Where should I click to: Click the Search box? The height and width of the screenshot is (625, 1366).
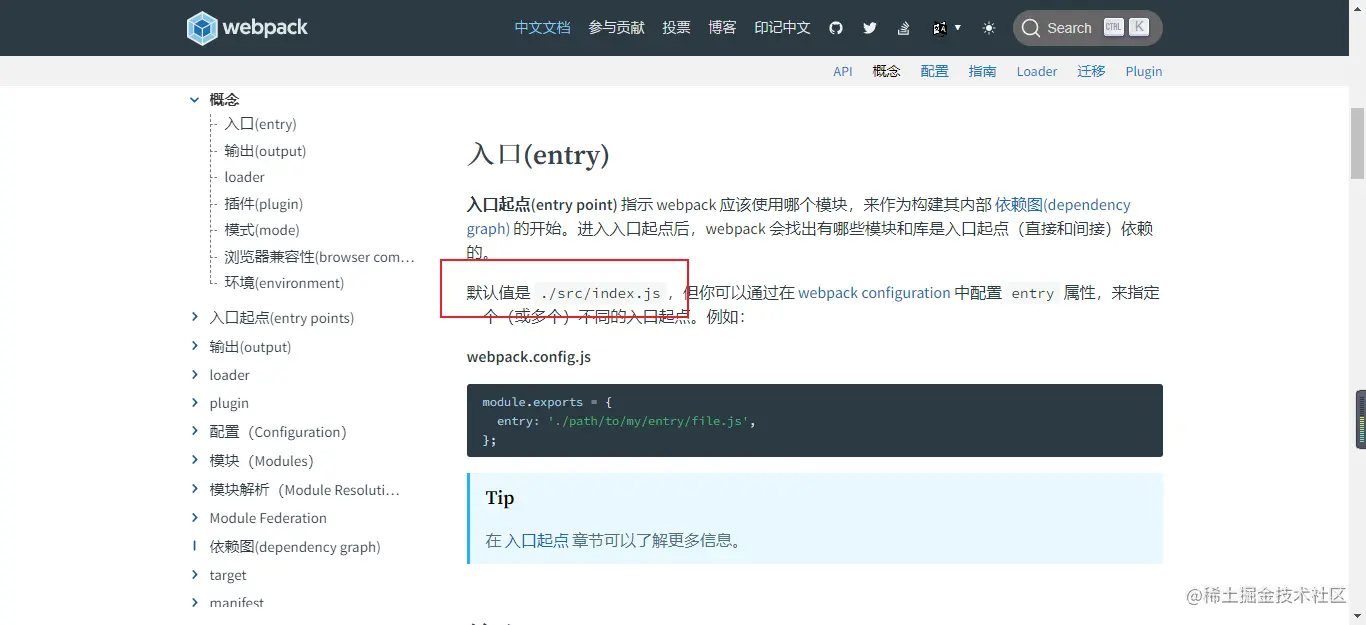pos(1087,28)
